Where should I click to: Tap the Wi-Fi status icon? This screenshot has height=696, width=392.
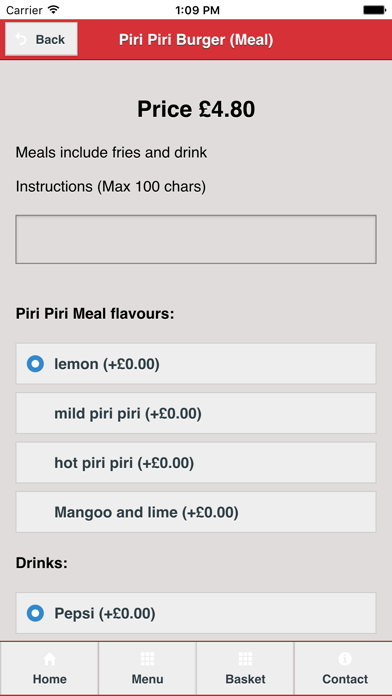(53, 9)
